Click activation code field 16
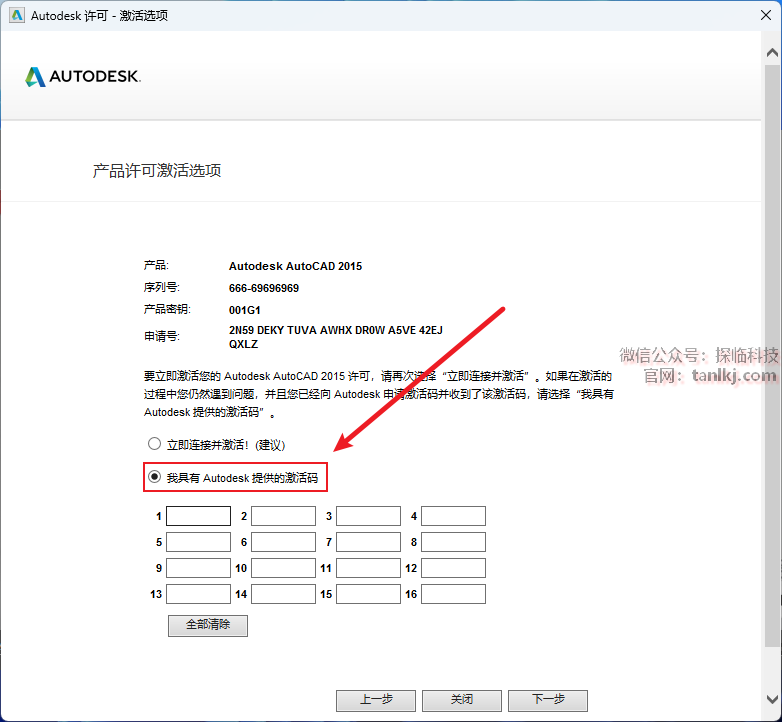Image resolution: width=782 pixels, height=722 pixels. point(453,594)
